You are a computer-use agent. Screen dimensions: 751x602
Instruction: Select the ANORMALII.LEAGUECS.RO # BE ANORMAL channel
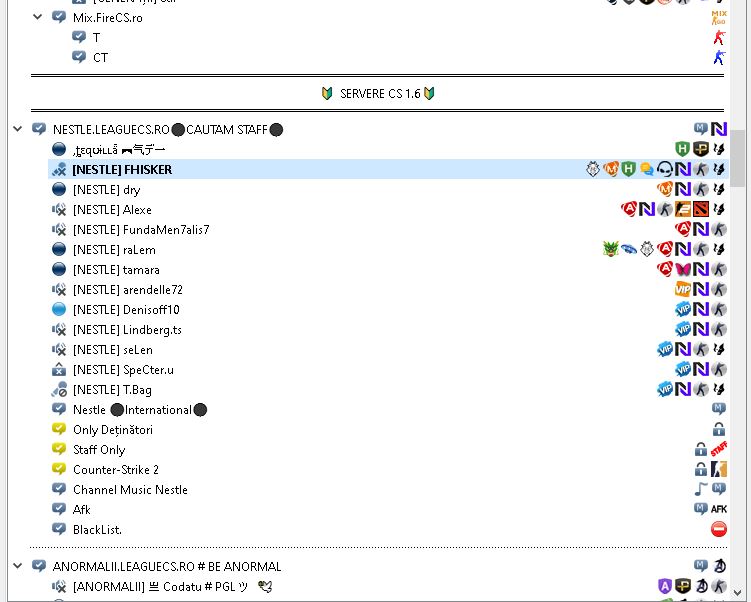tap(167, 567)
